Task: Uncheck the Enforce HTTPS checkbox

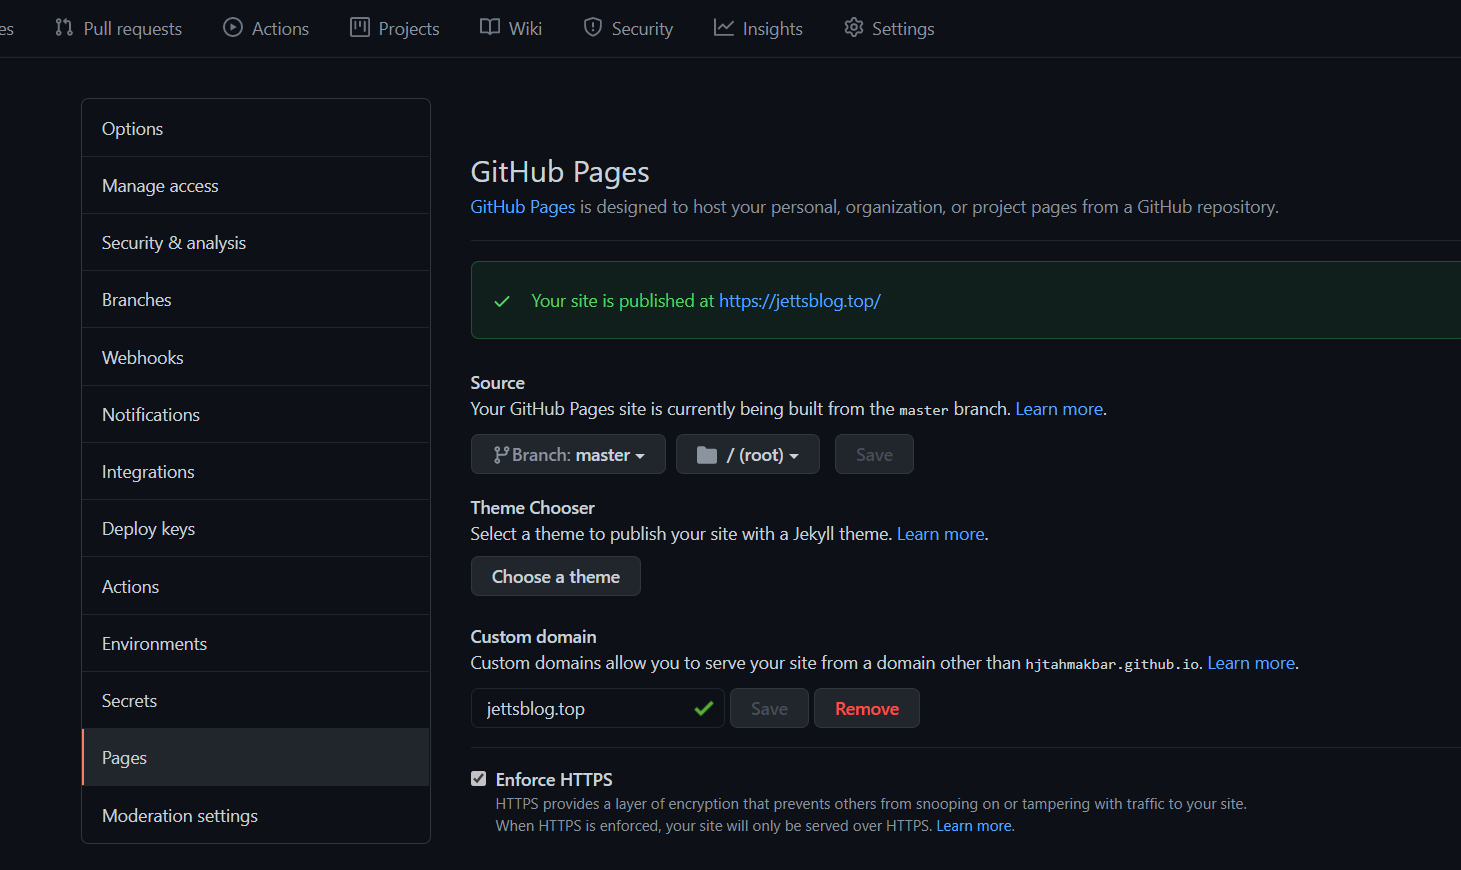Action: [479, 779]
